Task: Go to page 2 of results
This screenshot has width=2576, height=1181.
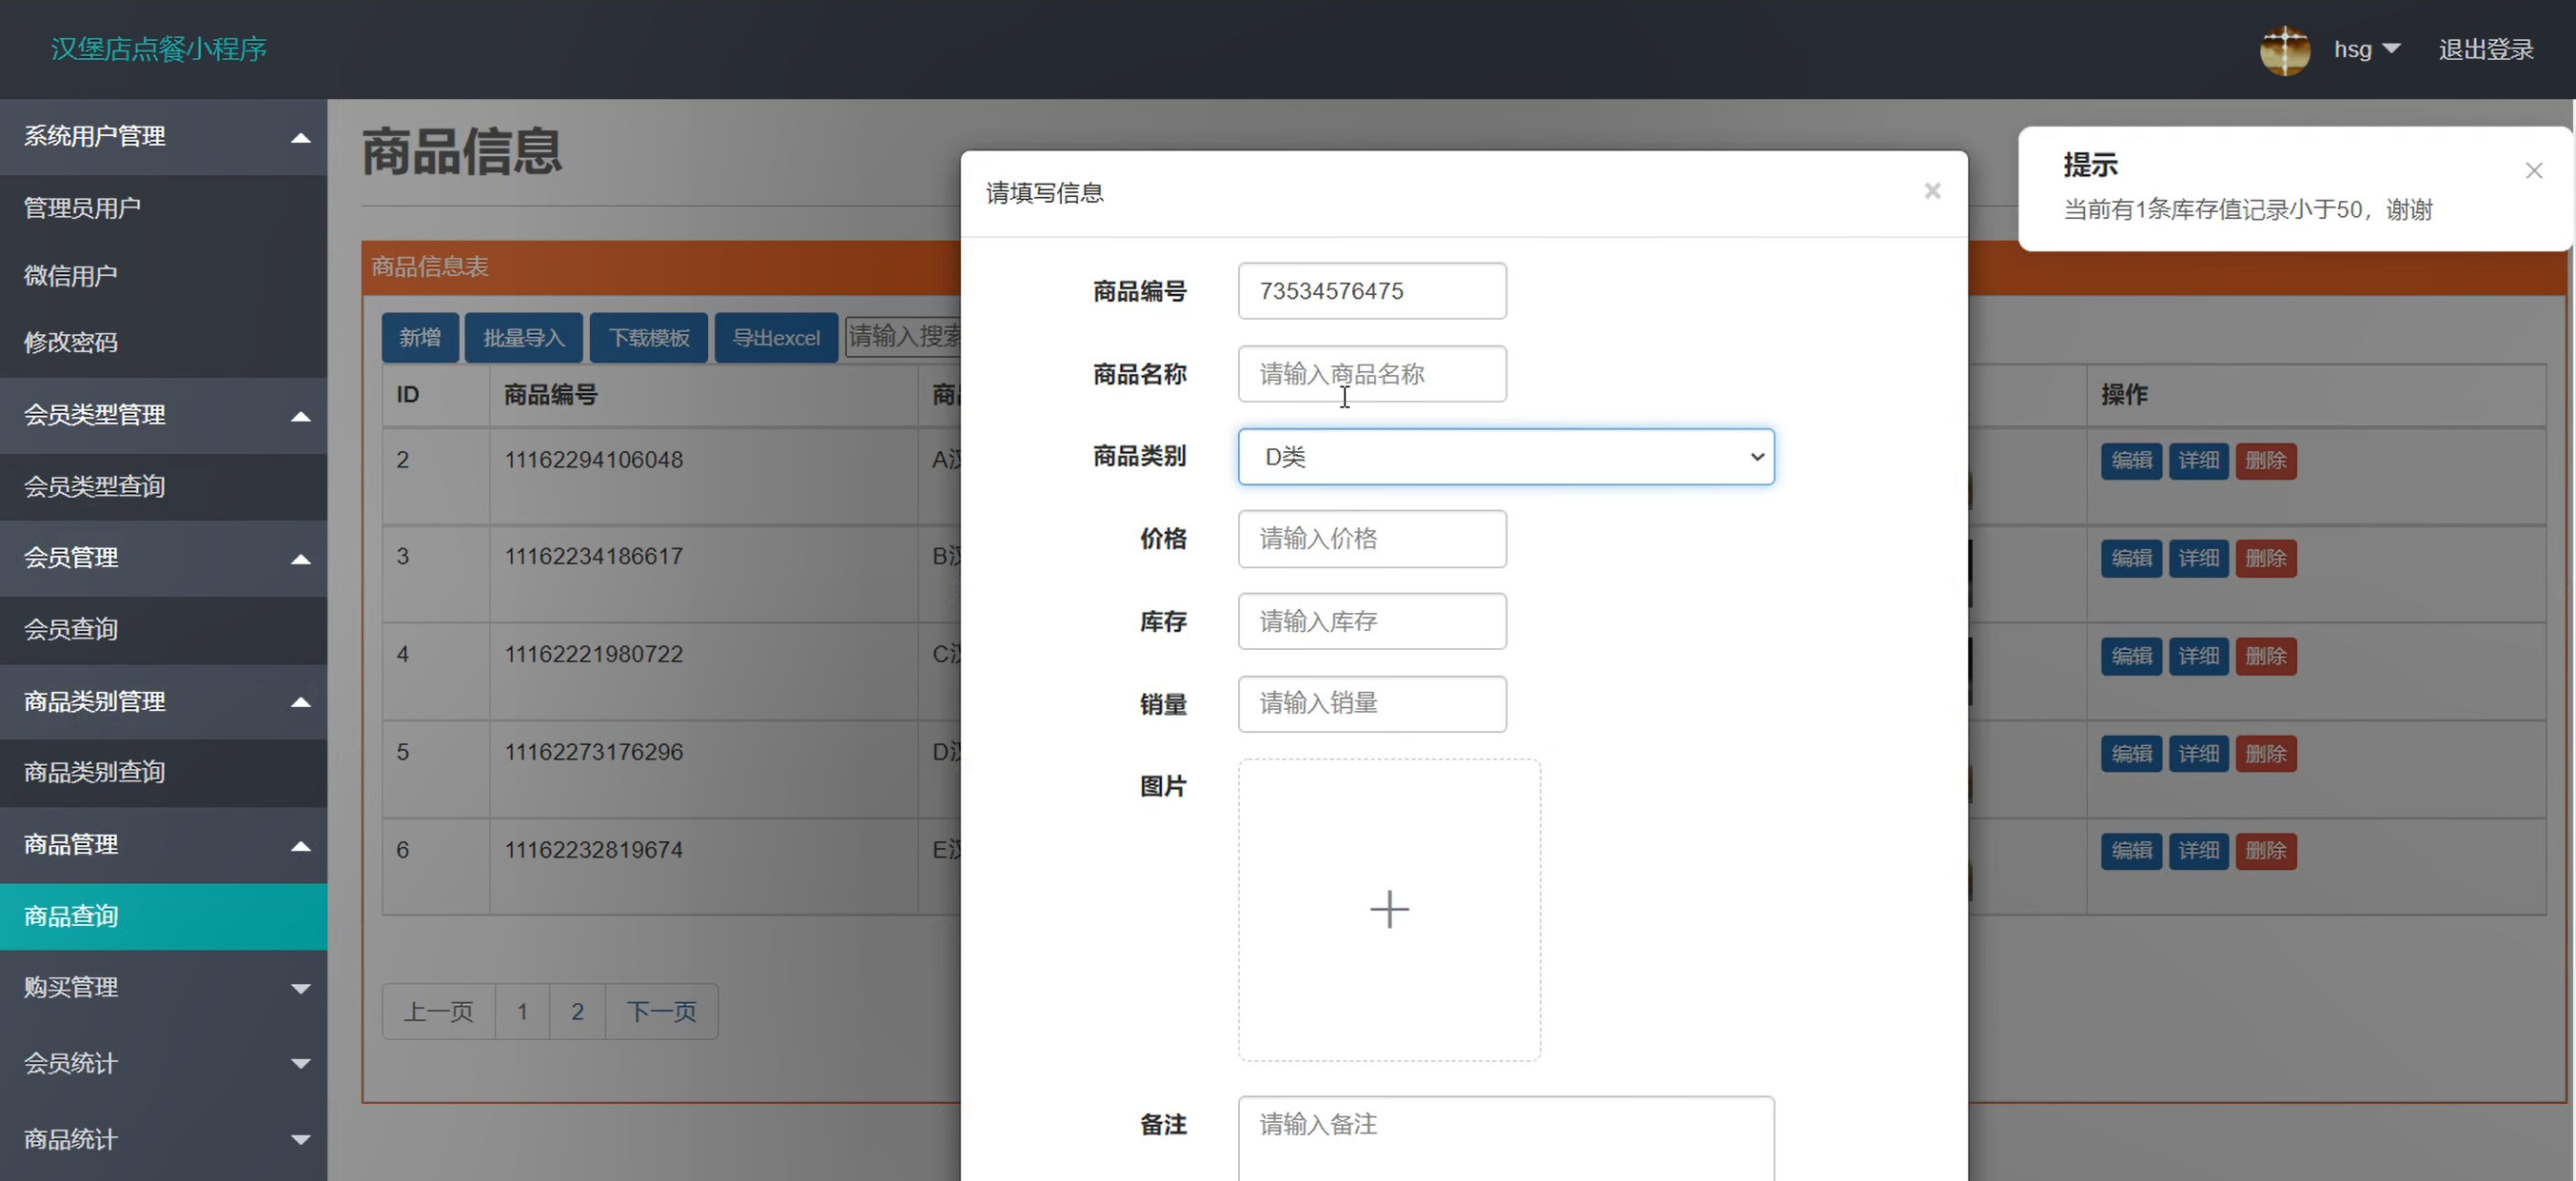Action: pyautogui.click(x=577, y=1011)
